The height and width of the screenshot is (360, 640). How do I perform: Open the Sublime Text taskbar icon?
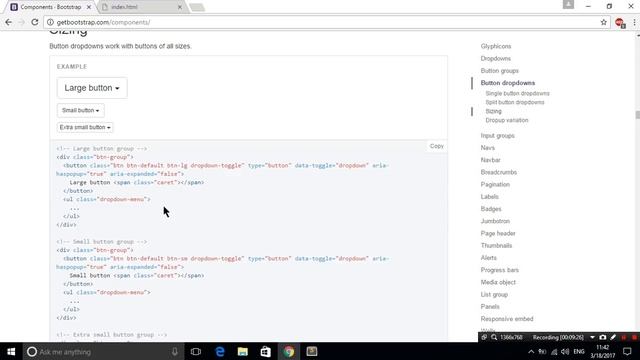312,351
